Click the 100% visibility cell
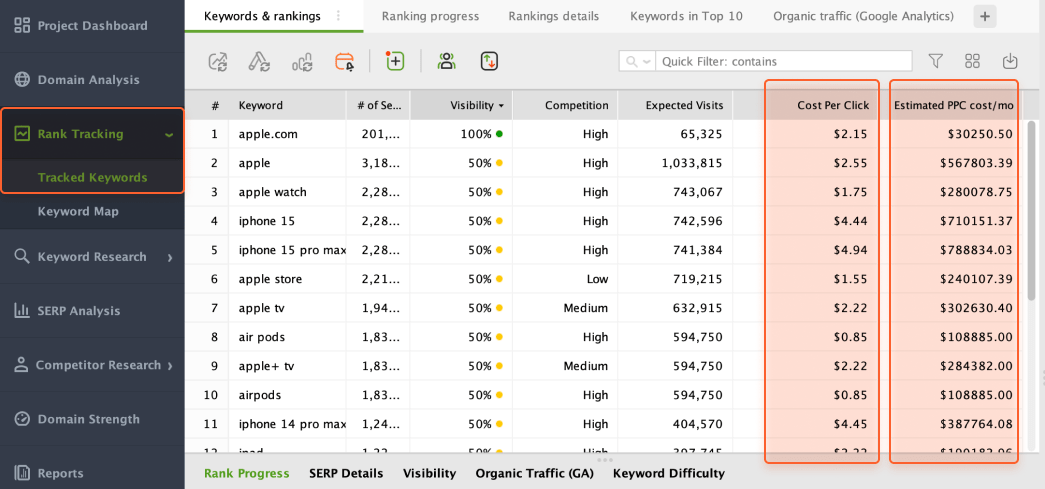Screen dimensions: 1045x489 pyautogui.click(x=461, y=135)
